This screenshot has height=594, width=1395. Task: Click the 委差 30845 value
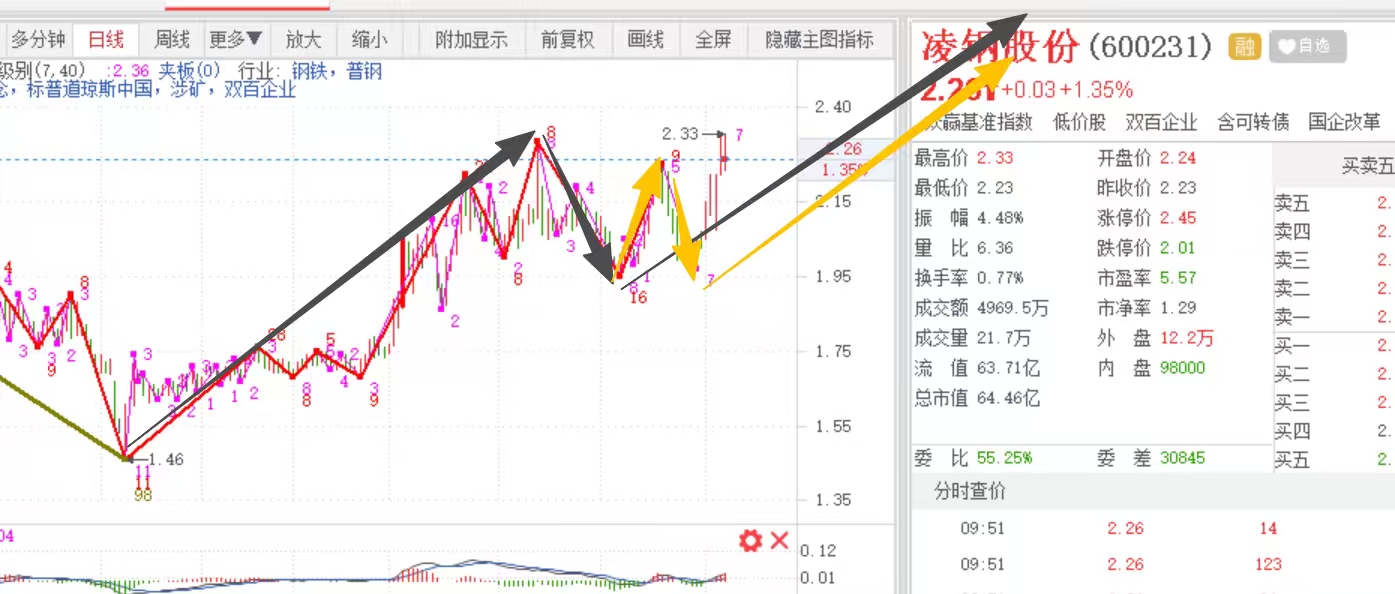point(1183,458)
